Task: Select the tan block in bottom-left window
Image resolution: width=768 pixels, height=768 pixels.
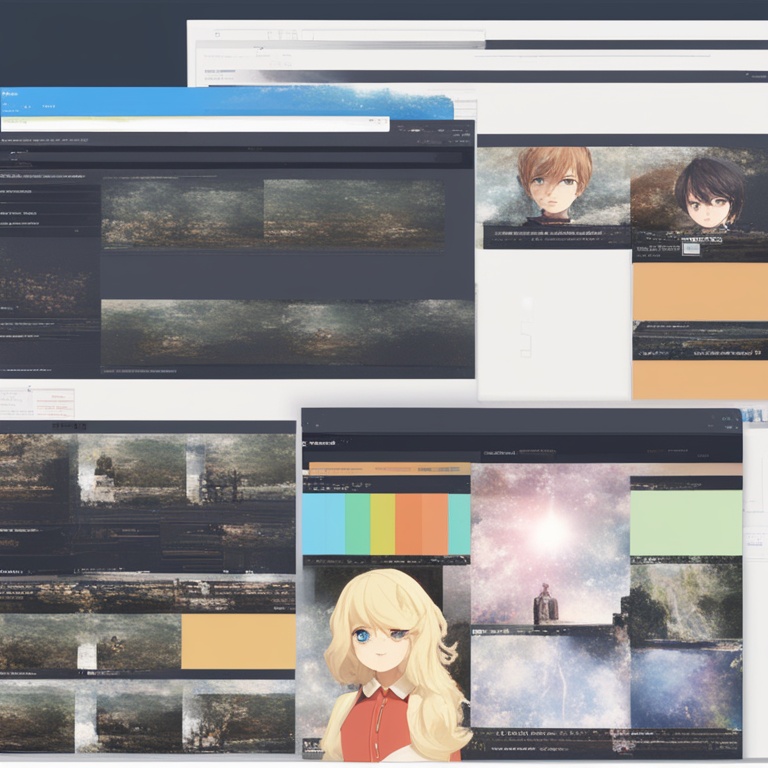Action: [x=239, y=641]
